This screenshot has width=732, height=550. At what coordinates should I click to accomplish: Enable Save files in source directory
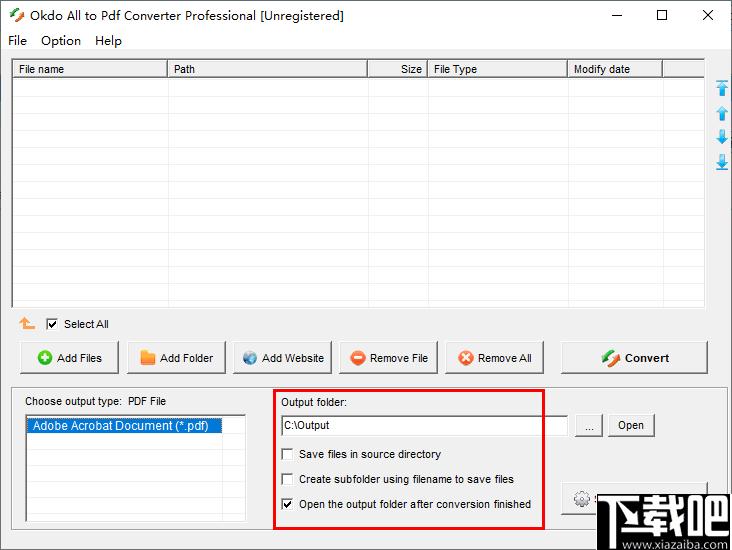click(x=288, y=454)
